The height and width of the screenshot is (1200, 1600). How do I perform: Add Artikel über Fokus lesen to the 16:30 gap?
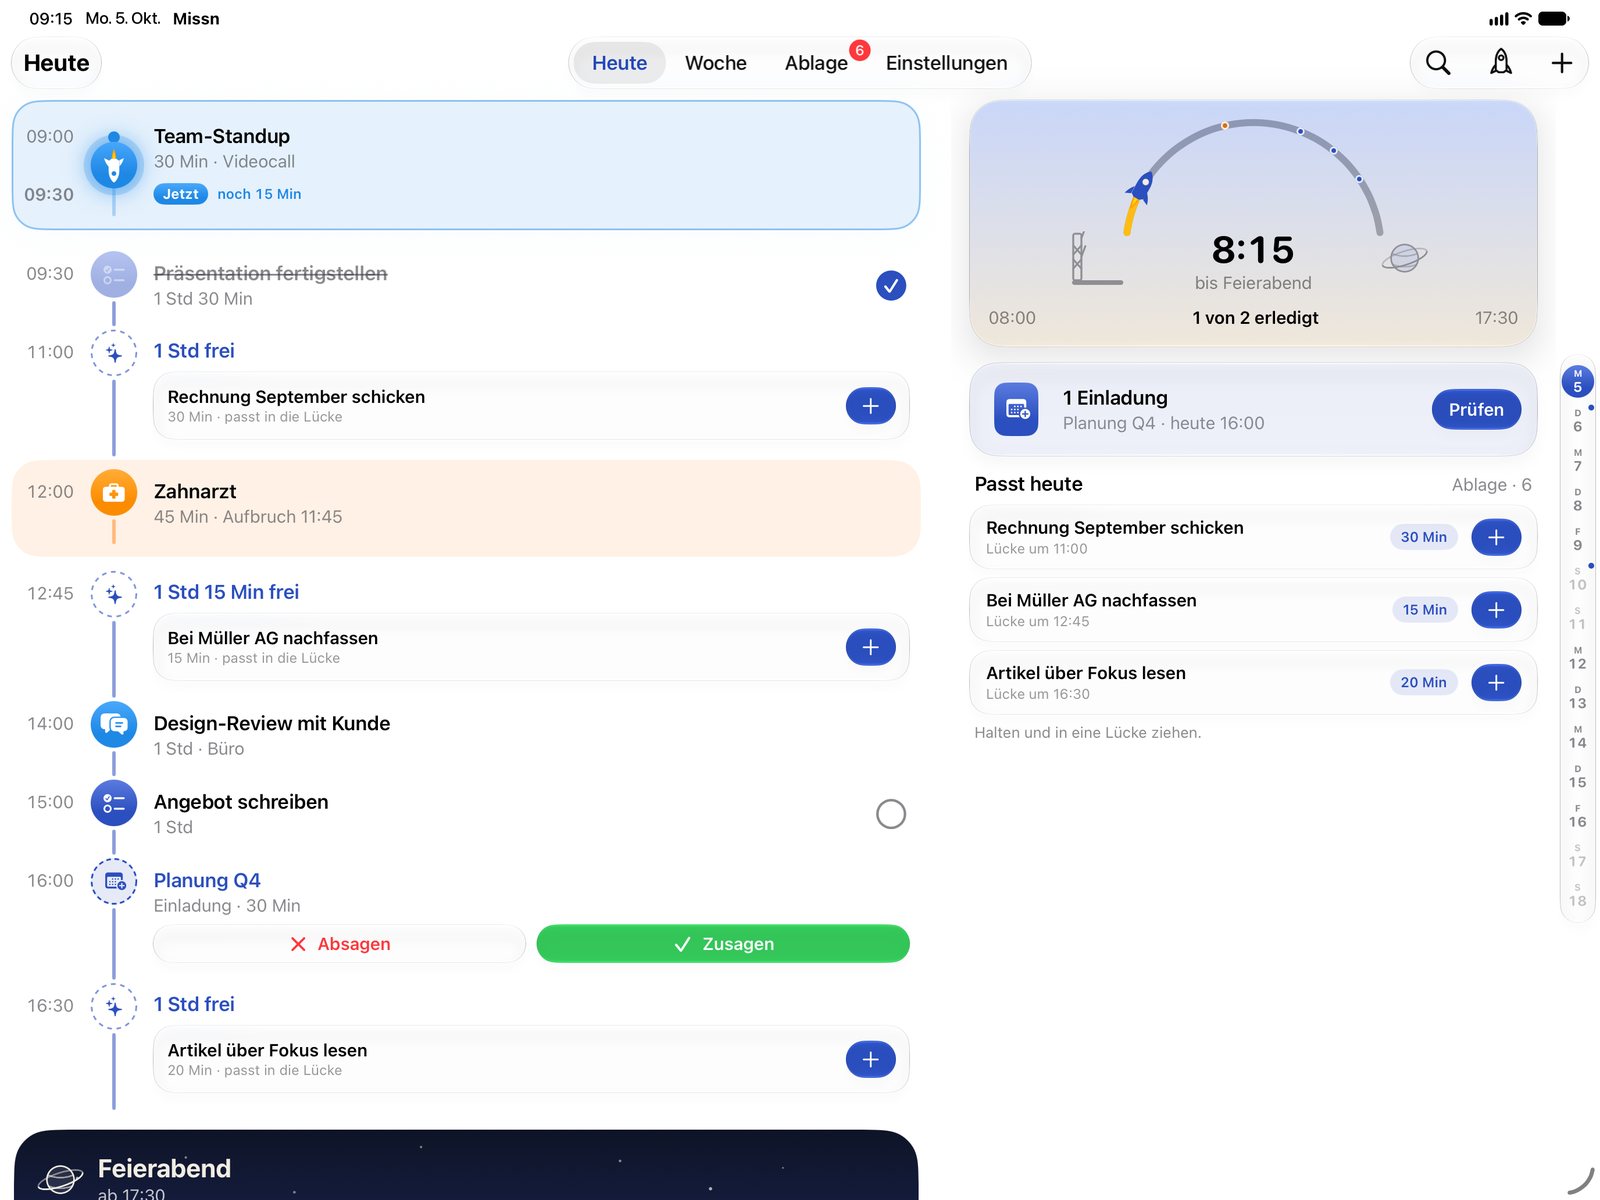click(871, 1059)
